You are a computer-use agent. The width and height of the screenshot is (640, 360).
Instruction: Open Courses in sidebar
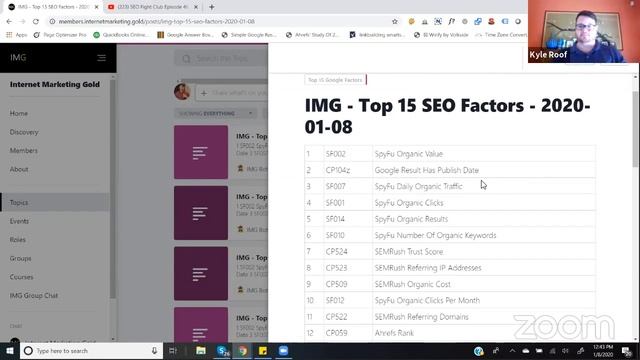[22, 277]
